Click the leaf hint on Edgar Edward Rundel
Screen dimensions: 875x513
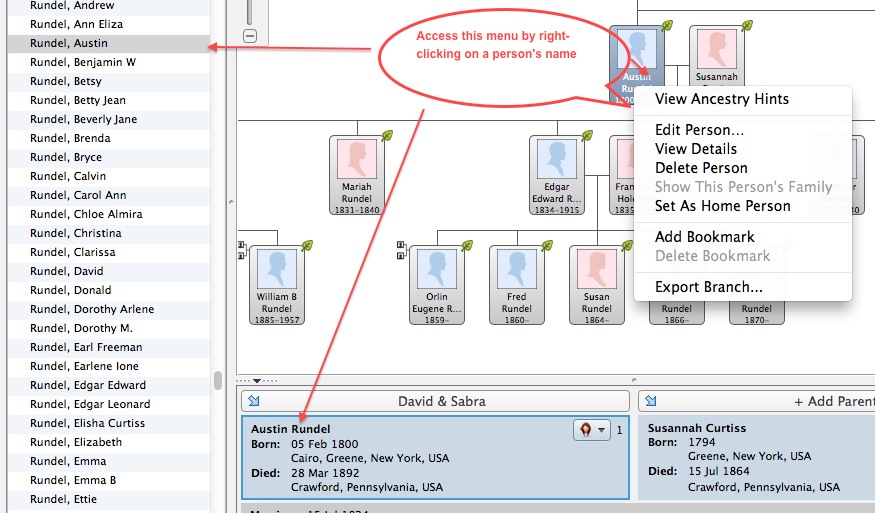click(x=587, y=135)
